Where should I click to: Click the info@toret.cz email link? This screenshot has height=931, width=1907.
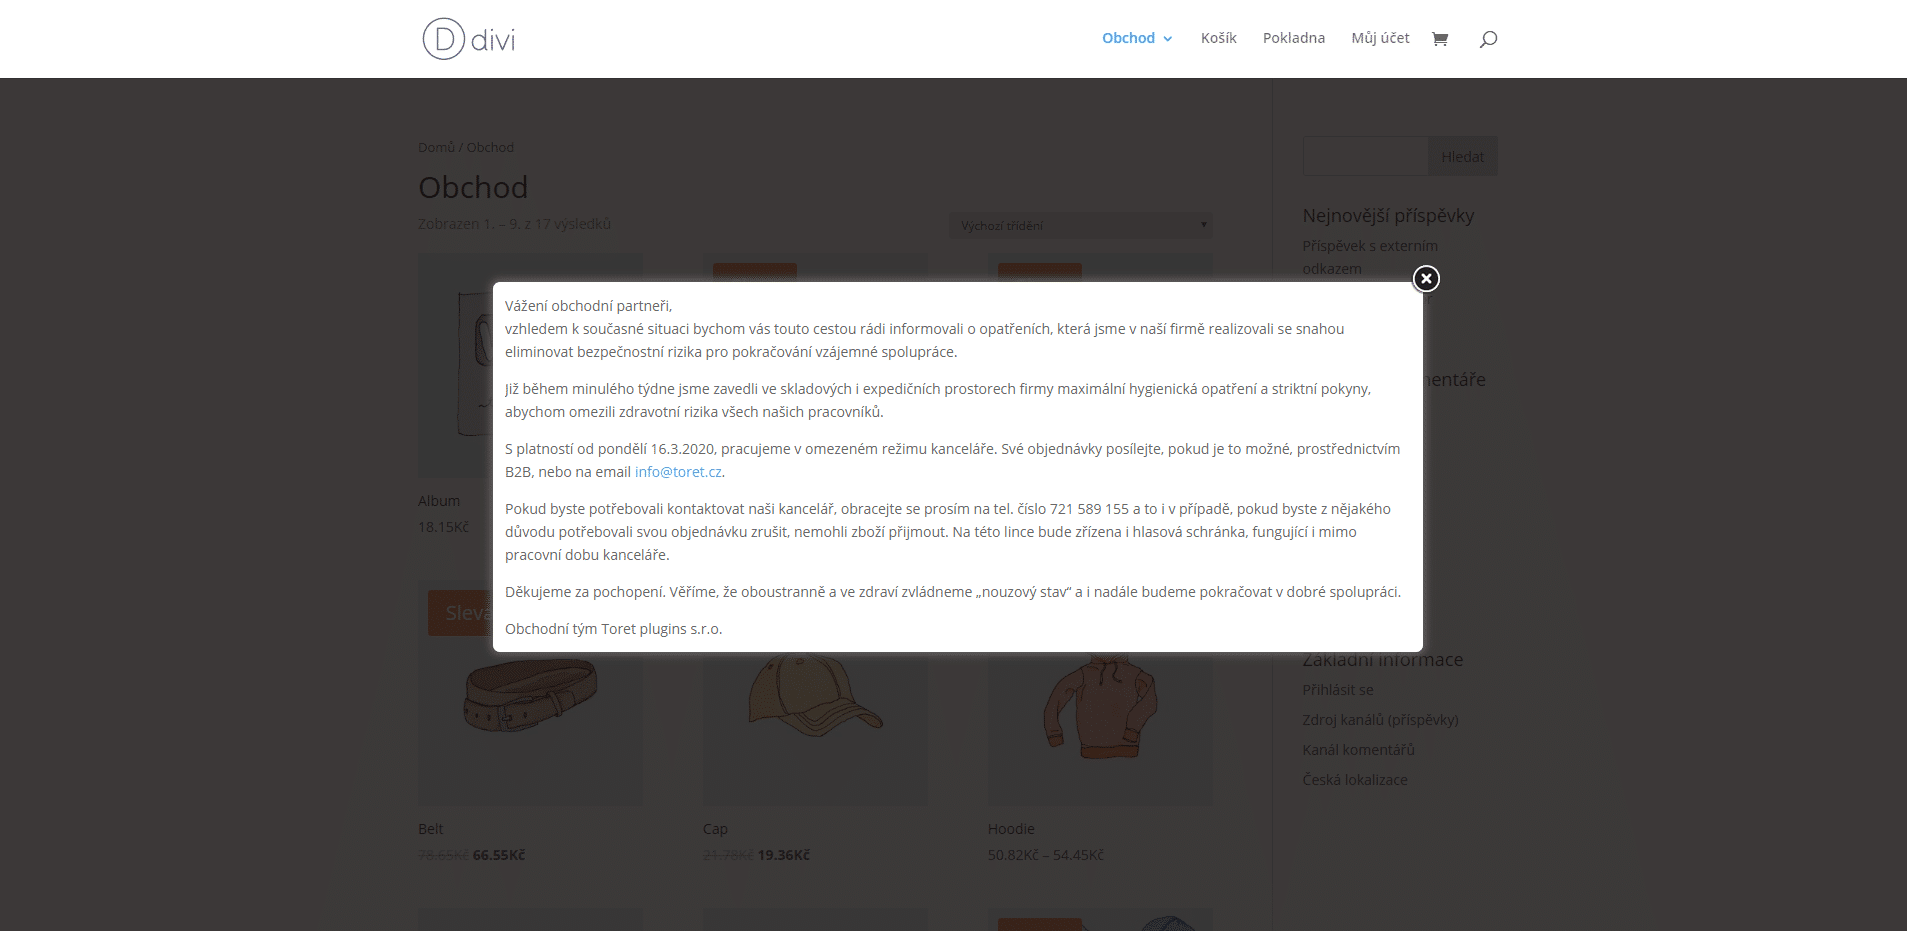pos(678,472)
